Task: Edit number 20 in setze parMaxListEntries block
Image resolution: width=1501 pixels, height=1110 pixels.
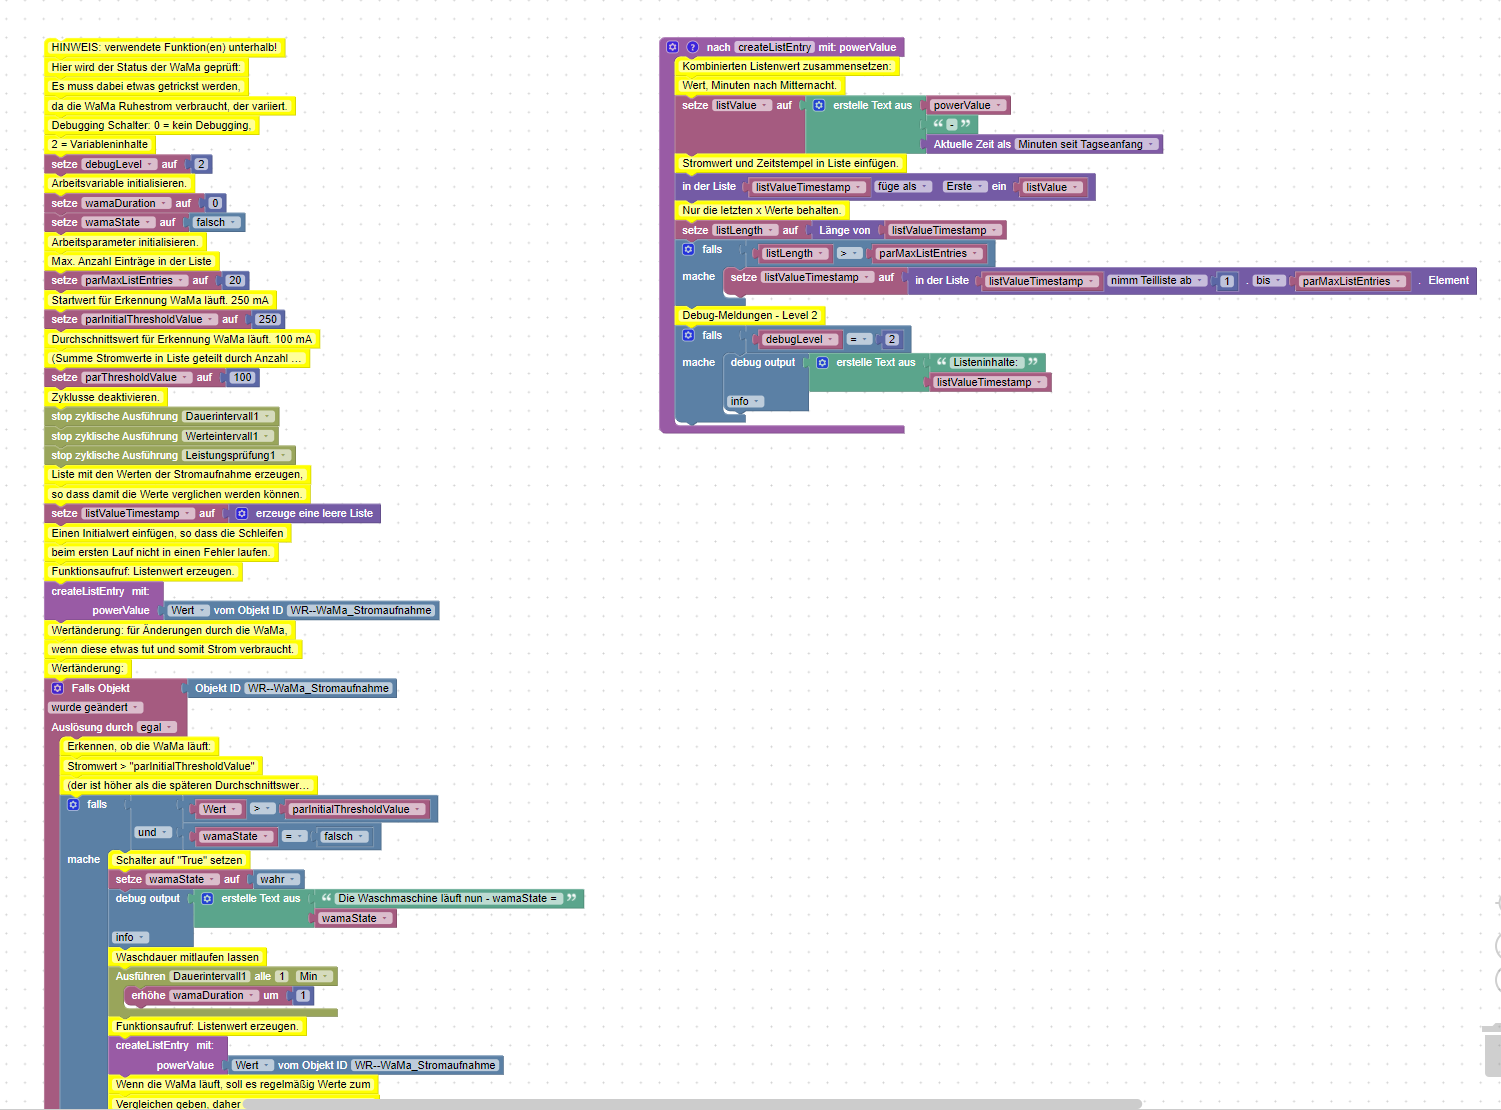Action: tap(235, 281)
